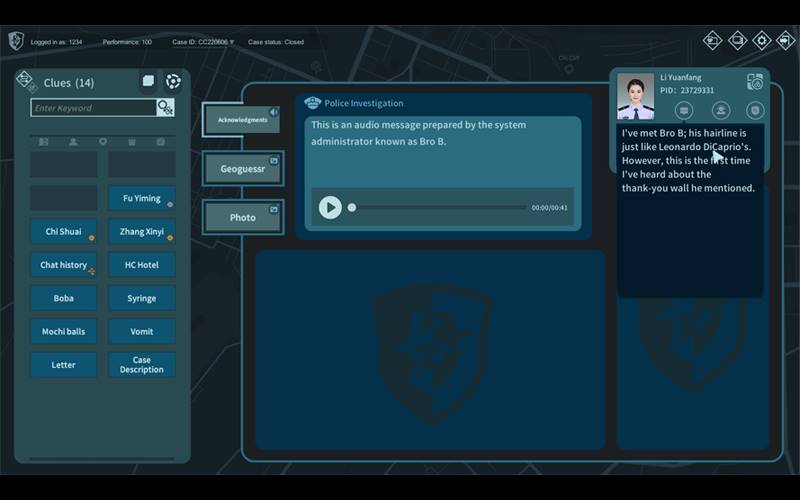The image size is (800, 500).
Task: Click the scan icon beside Li Yuanfang's name
Action: pos(755,82)
